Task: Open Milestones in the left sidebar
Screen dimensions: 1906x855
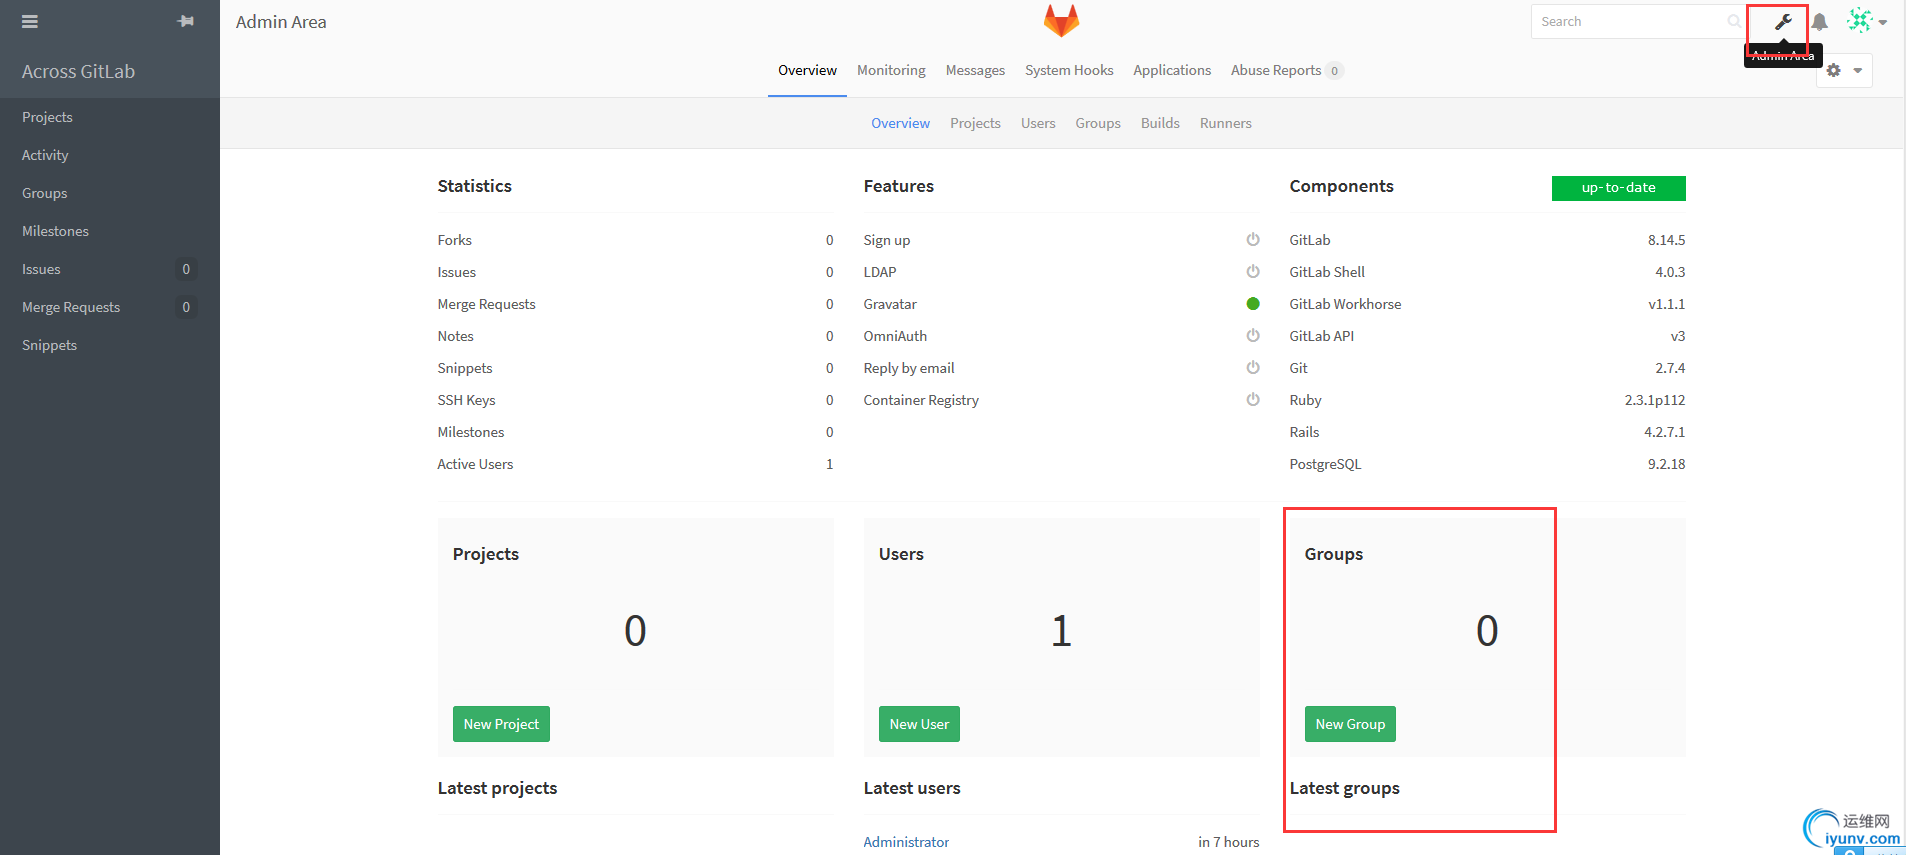Action: pyautogui.click(x=110, y=231)
